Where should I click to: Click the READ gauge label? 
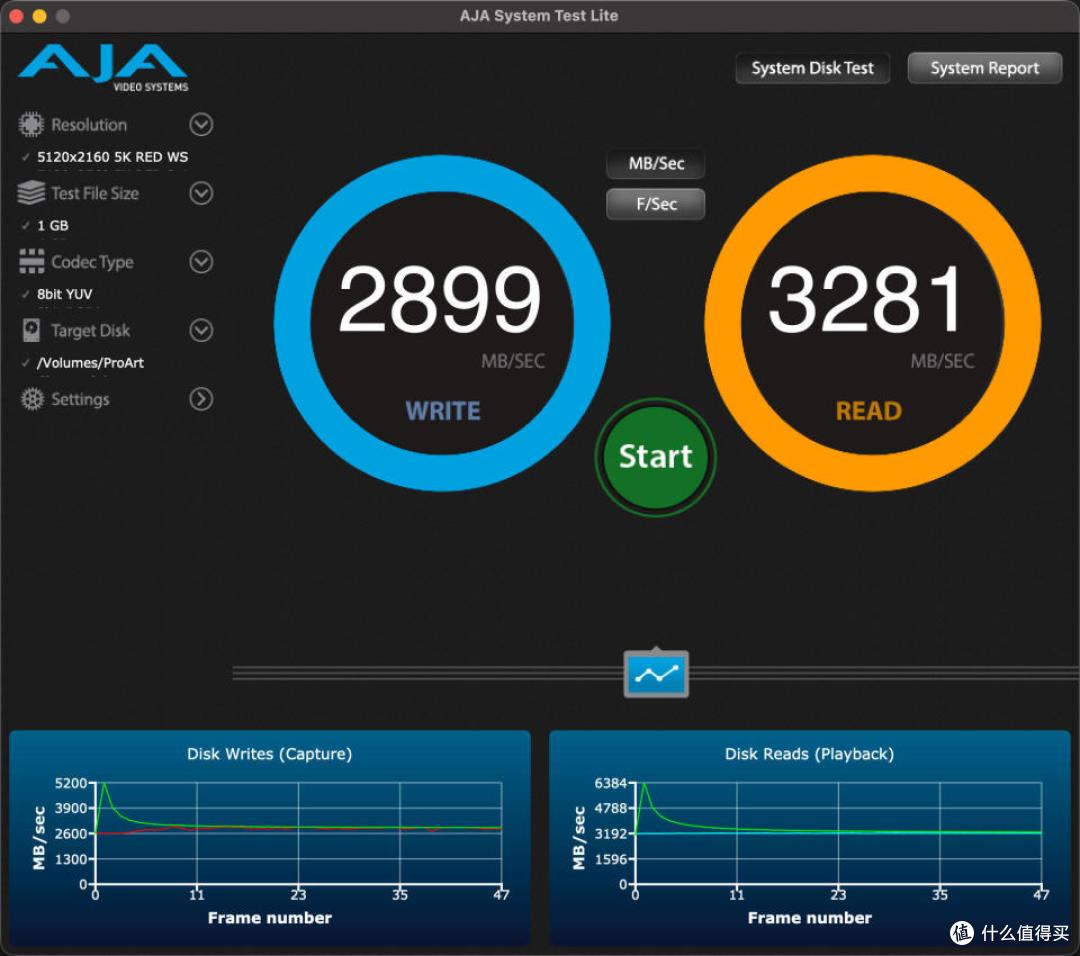[869, 411]
